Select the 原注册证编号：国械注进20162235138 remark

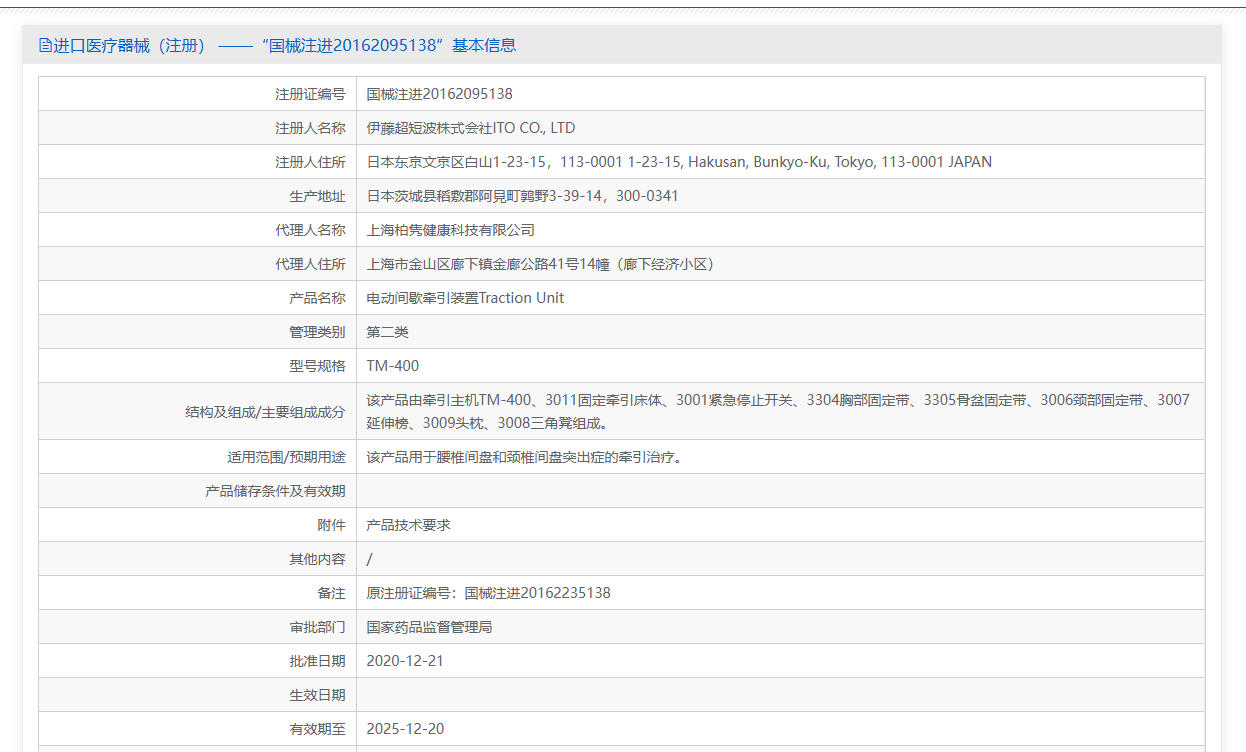tap(488, 593)
